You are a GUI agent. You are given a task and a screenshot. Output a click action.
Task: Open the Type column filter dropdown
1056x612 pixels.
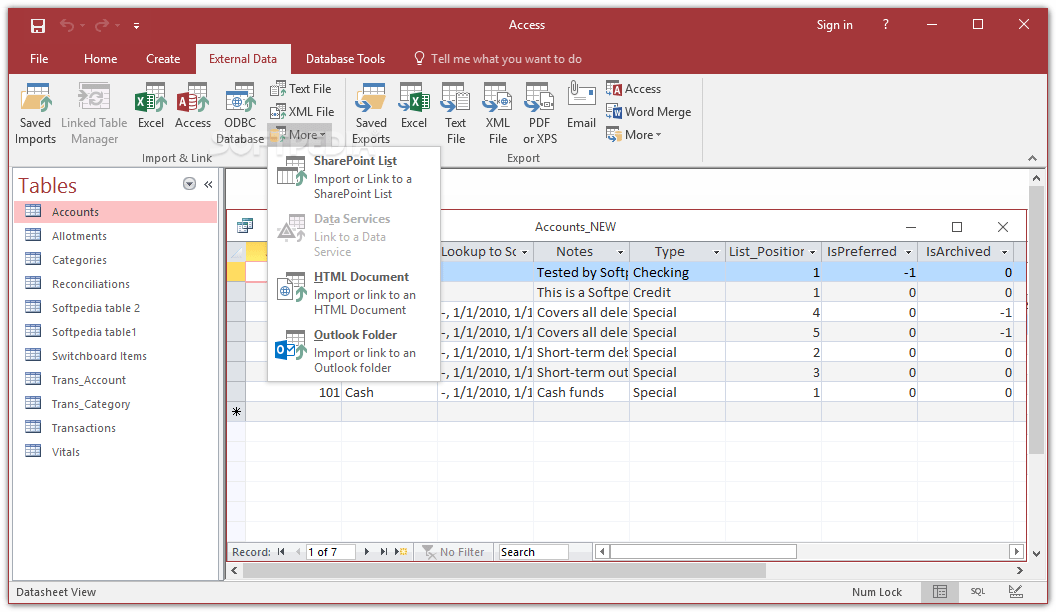point(716,252)
